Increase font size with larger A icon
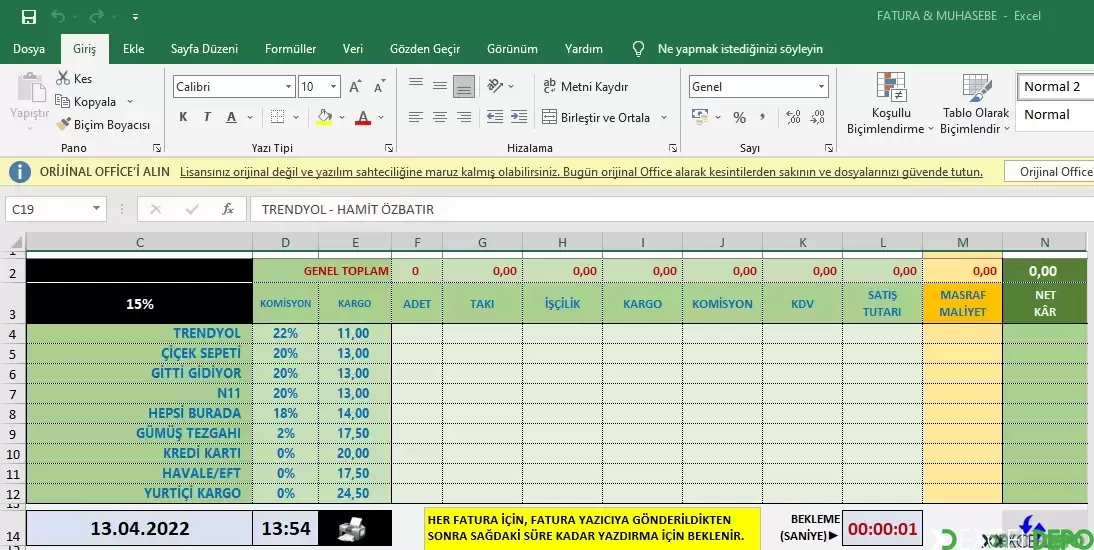 click(355, 87)
